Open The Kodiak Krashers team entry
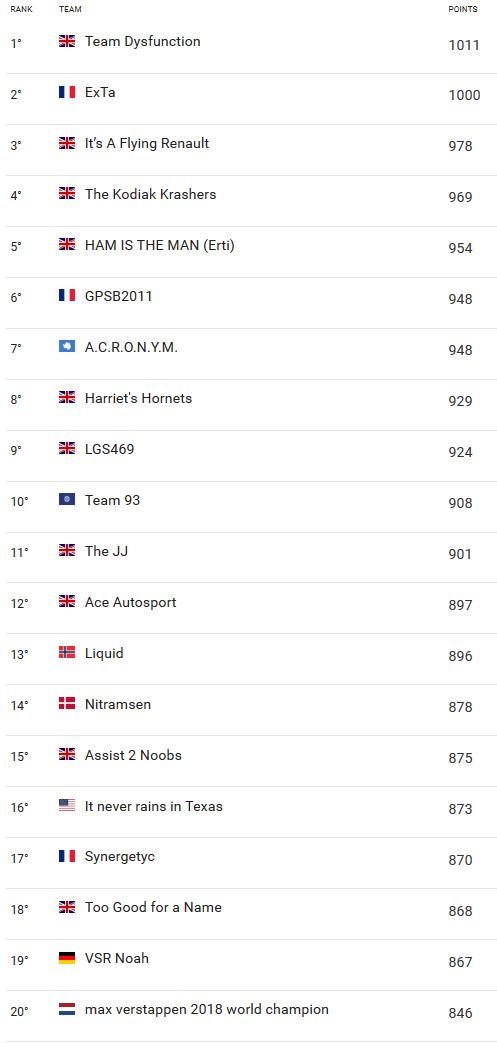The width and height of the screenshot is (497, 1043). tap(150, 194)
